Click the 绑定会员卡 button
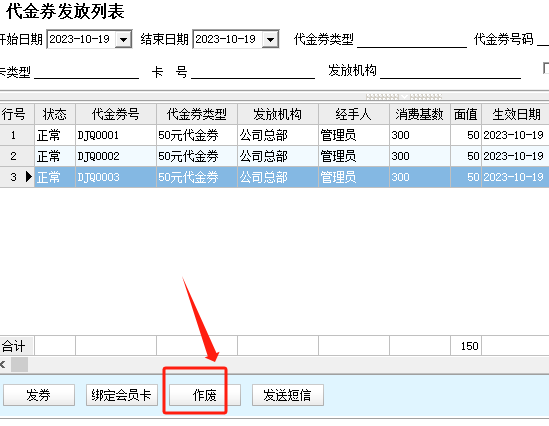Viewport: 549px width, 426px height. 122,395
